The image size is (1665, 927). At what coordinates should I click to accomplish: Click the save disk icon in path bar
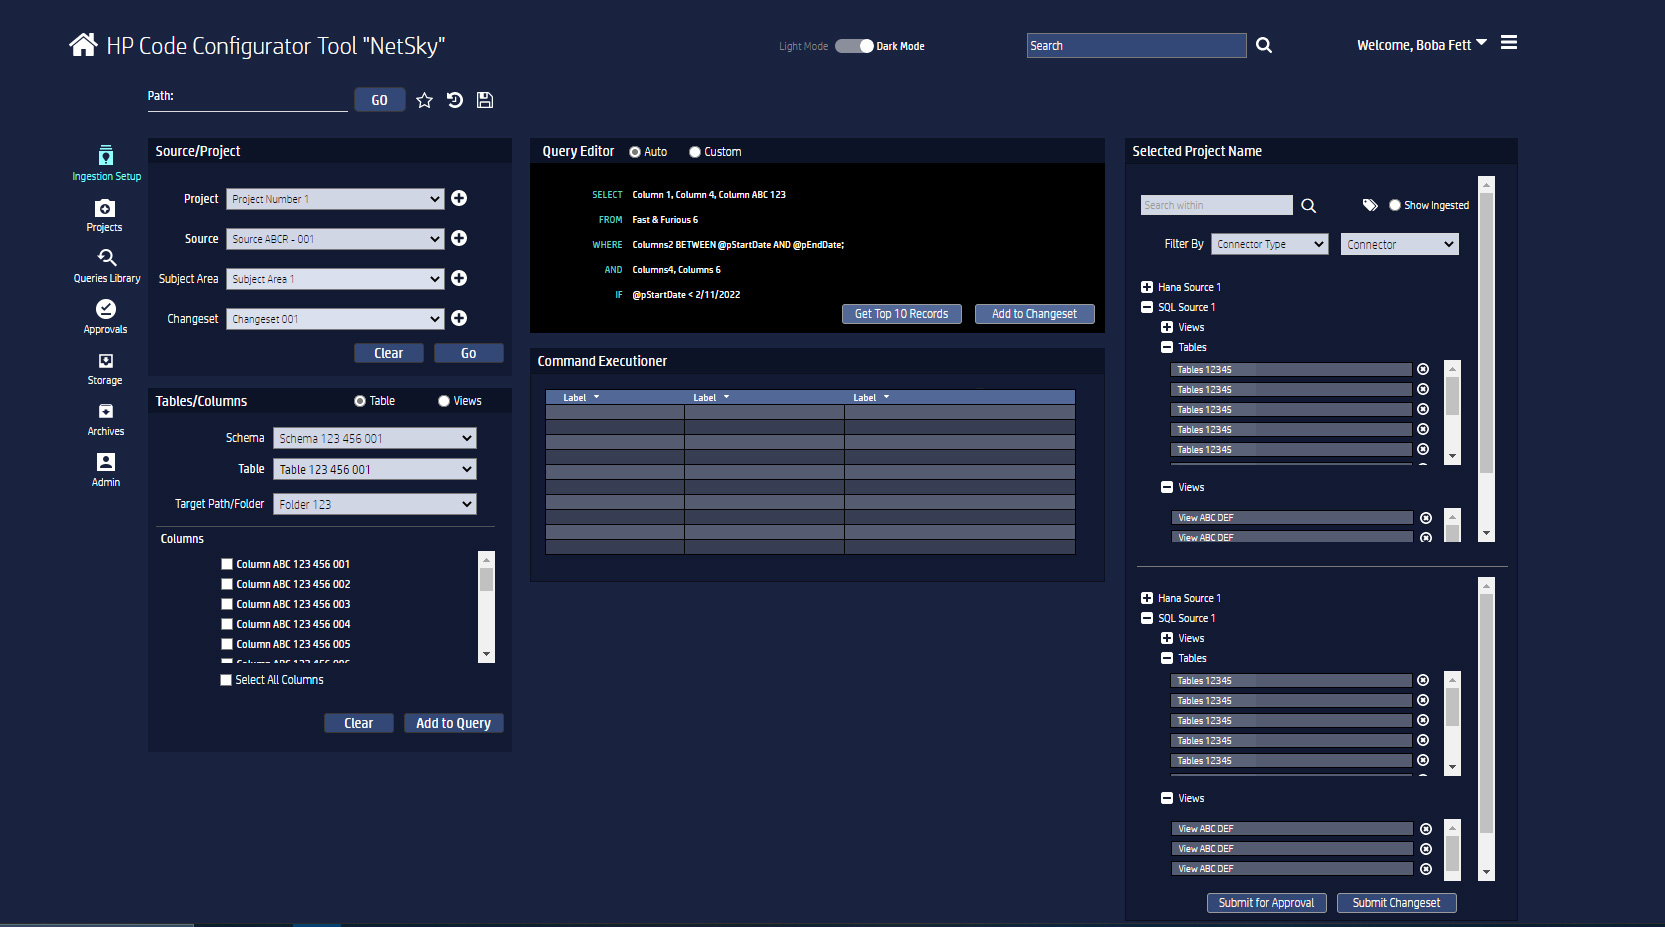coord(485,100)
